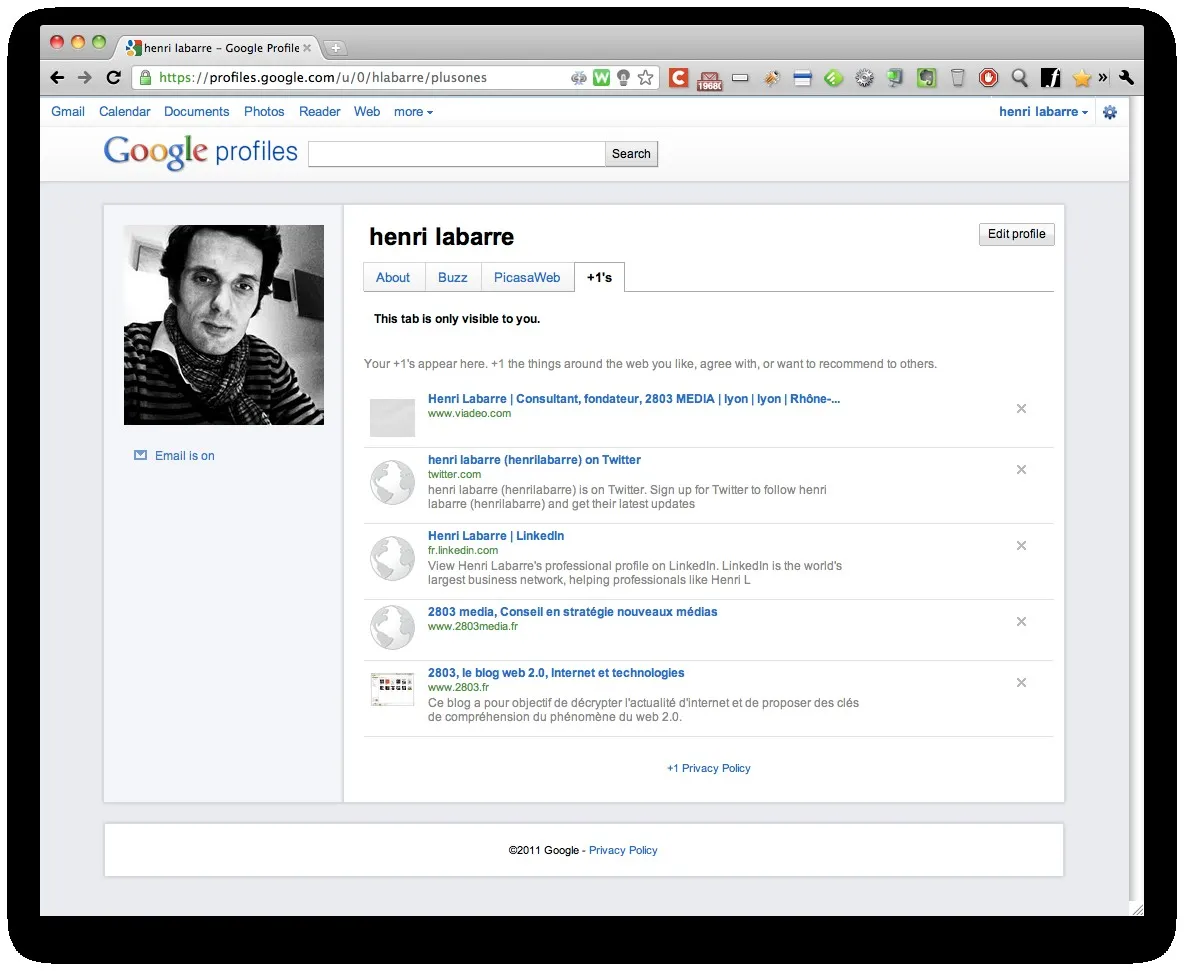Image resolution: width=1184 pixels, height=971 pixels.
Task: Open Reader from the top bar
Action: pyautogui.click(x=319, y=112)
